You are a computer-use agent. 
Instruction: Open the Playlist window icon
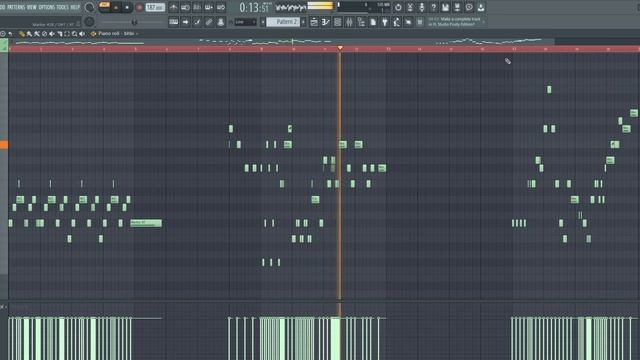pyautogui.click(x=313, y=22)
